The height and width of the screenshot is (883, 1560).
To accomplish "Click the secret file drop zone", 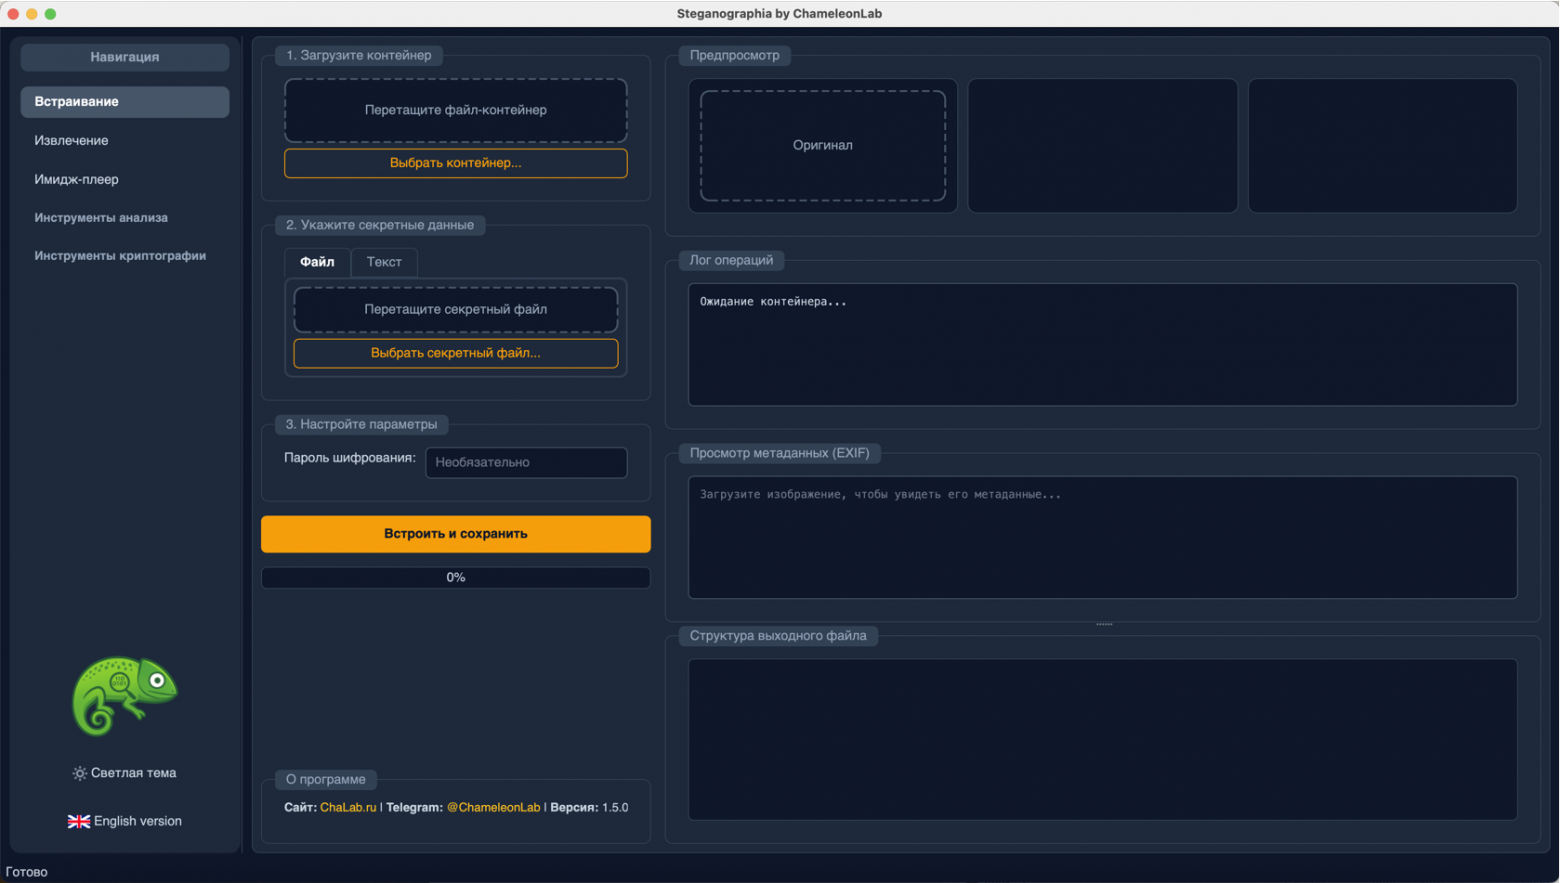I will point(455,309).
